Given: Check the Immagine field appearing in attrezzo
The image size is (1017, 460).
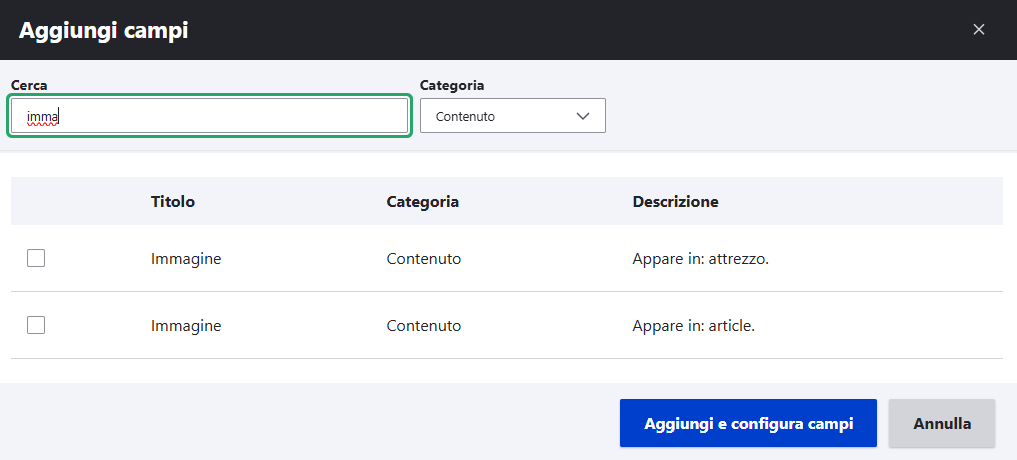Looking at the screenshot, I should 36,259.
